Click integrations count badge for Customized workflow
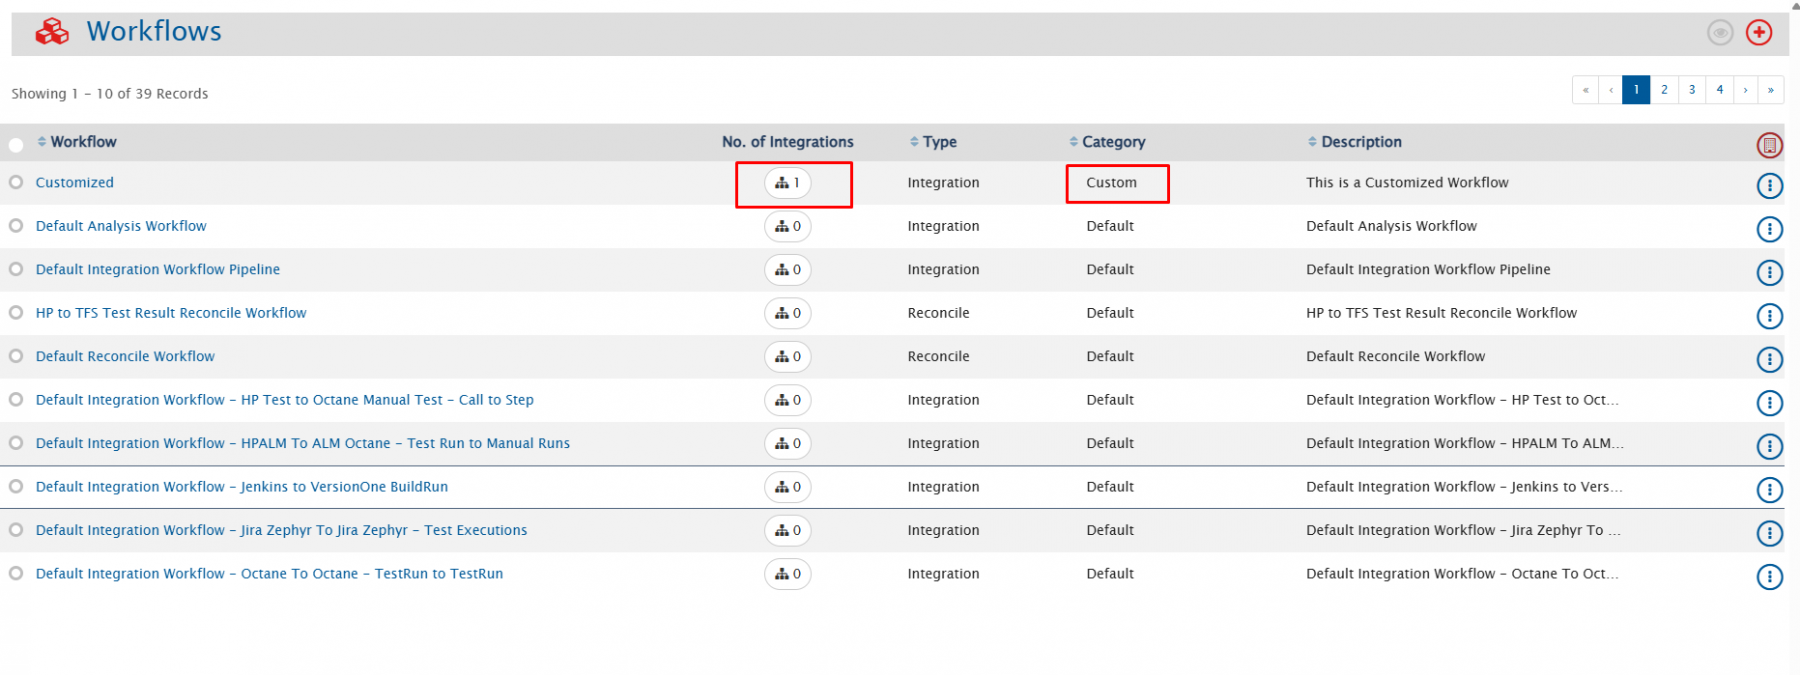 (x=788, y=183)
